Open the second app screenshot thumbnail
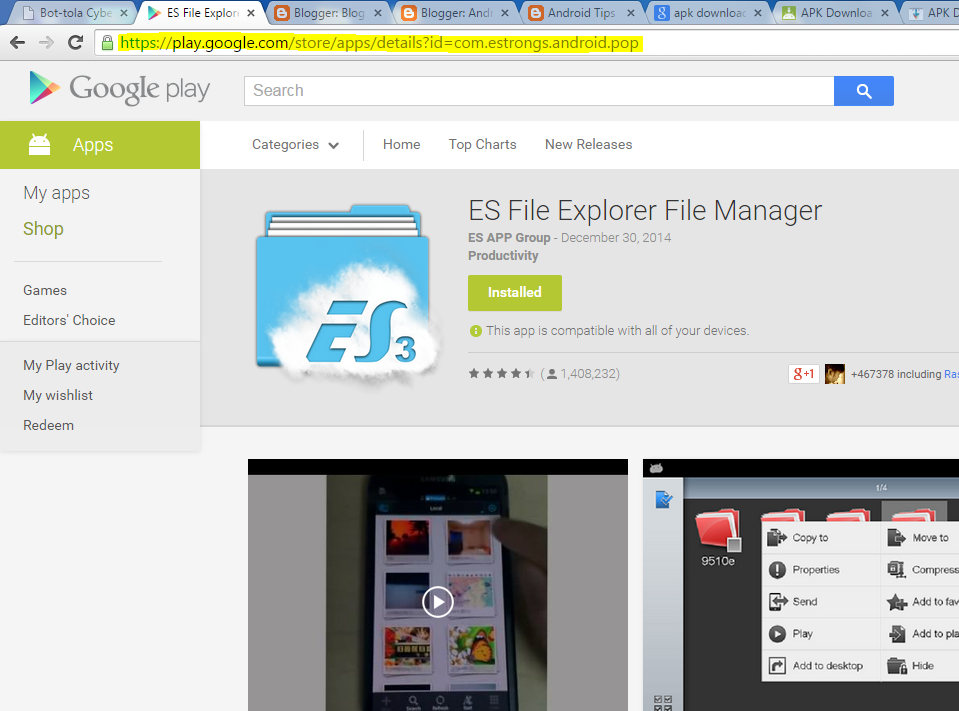959x711 pixels. point(801,585)
